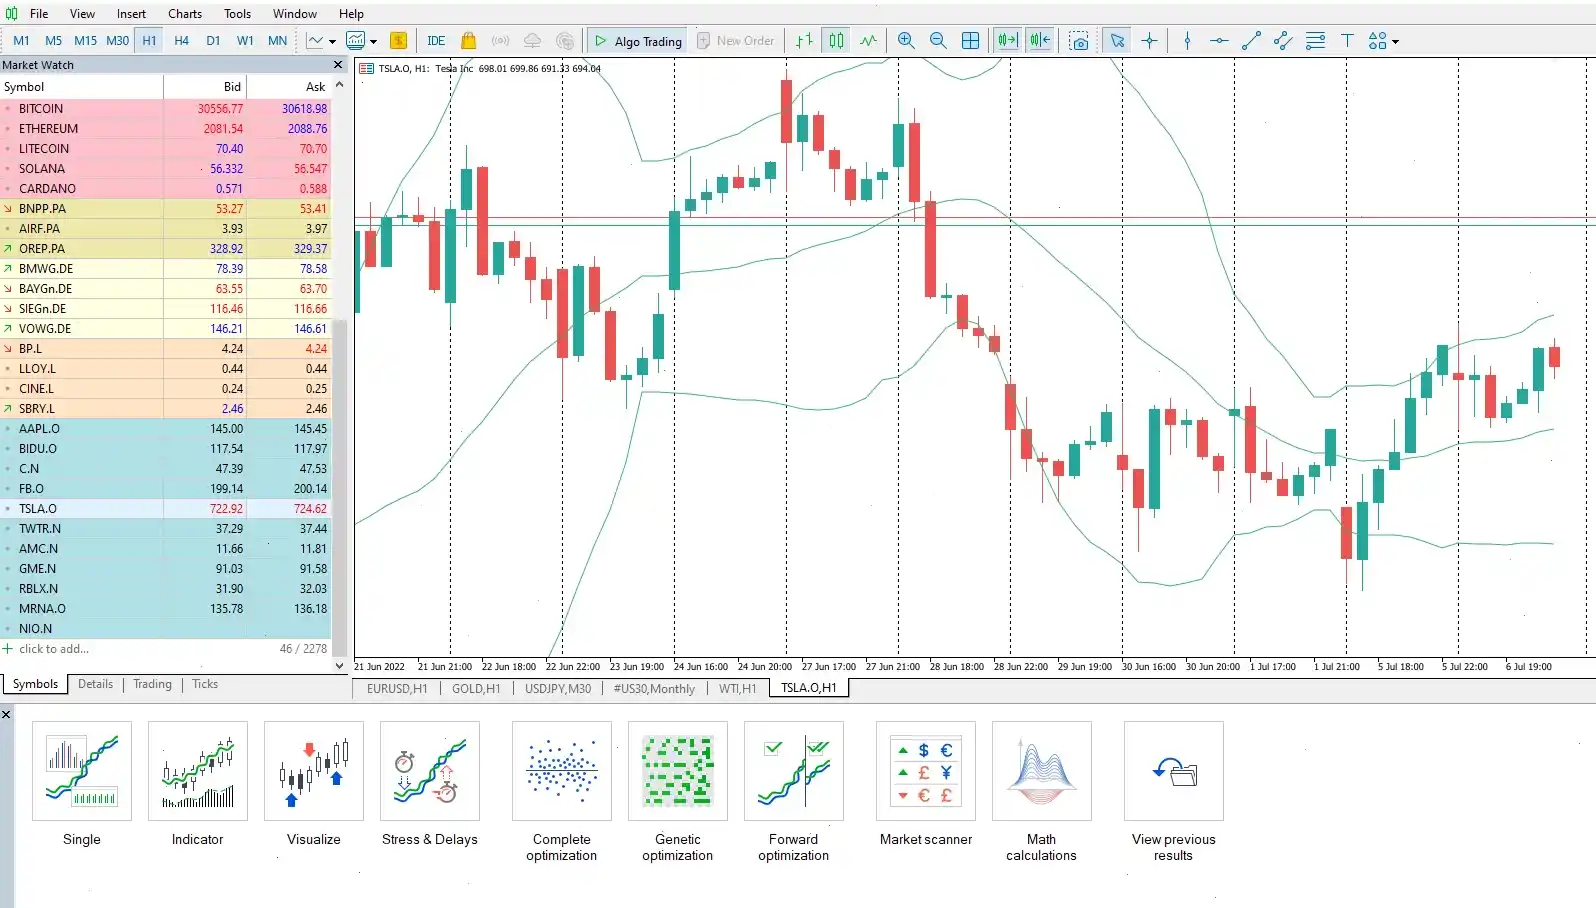Image resolution: width=1596 pixels, height=908 pixels.
Task: Expand the graphical objects shapes dropdown
Action: pos(1395,42)
